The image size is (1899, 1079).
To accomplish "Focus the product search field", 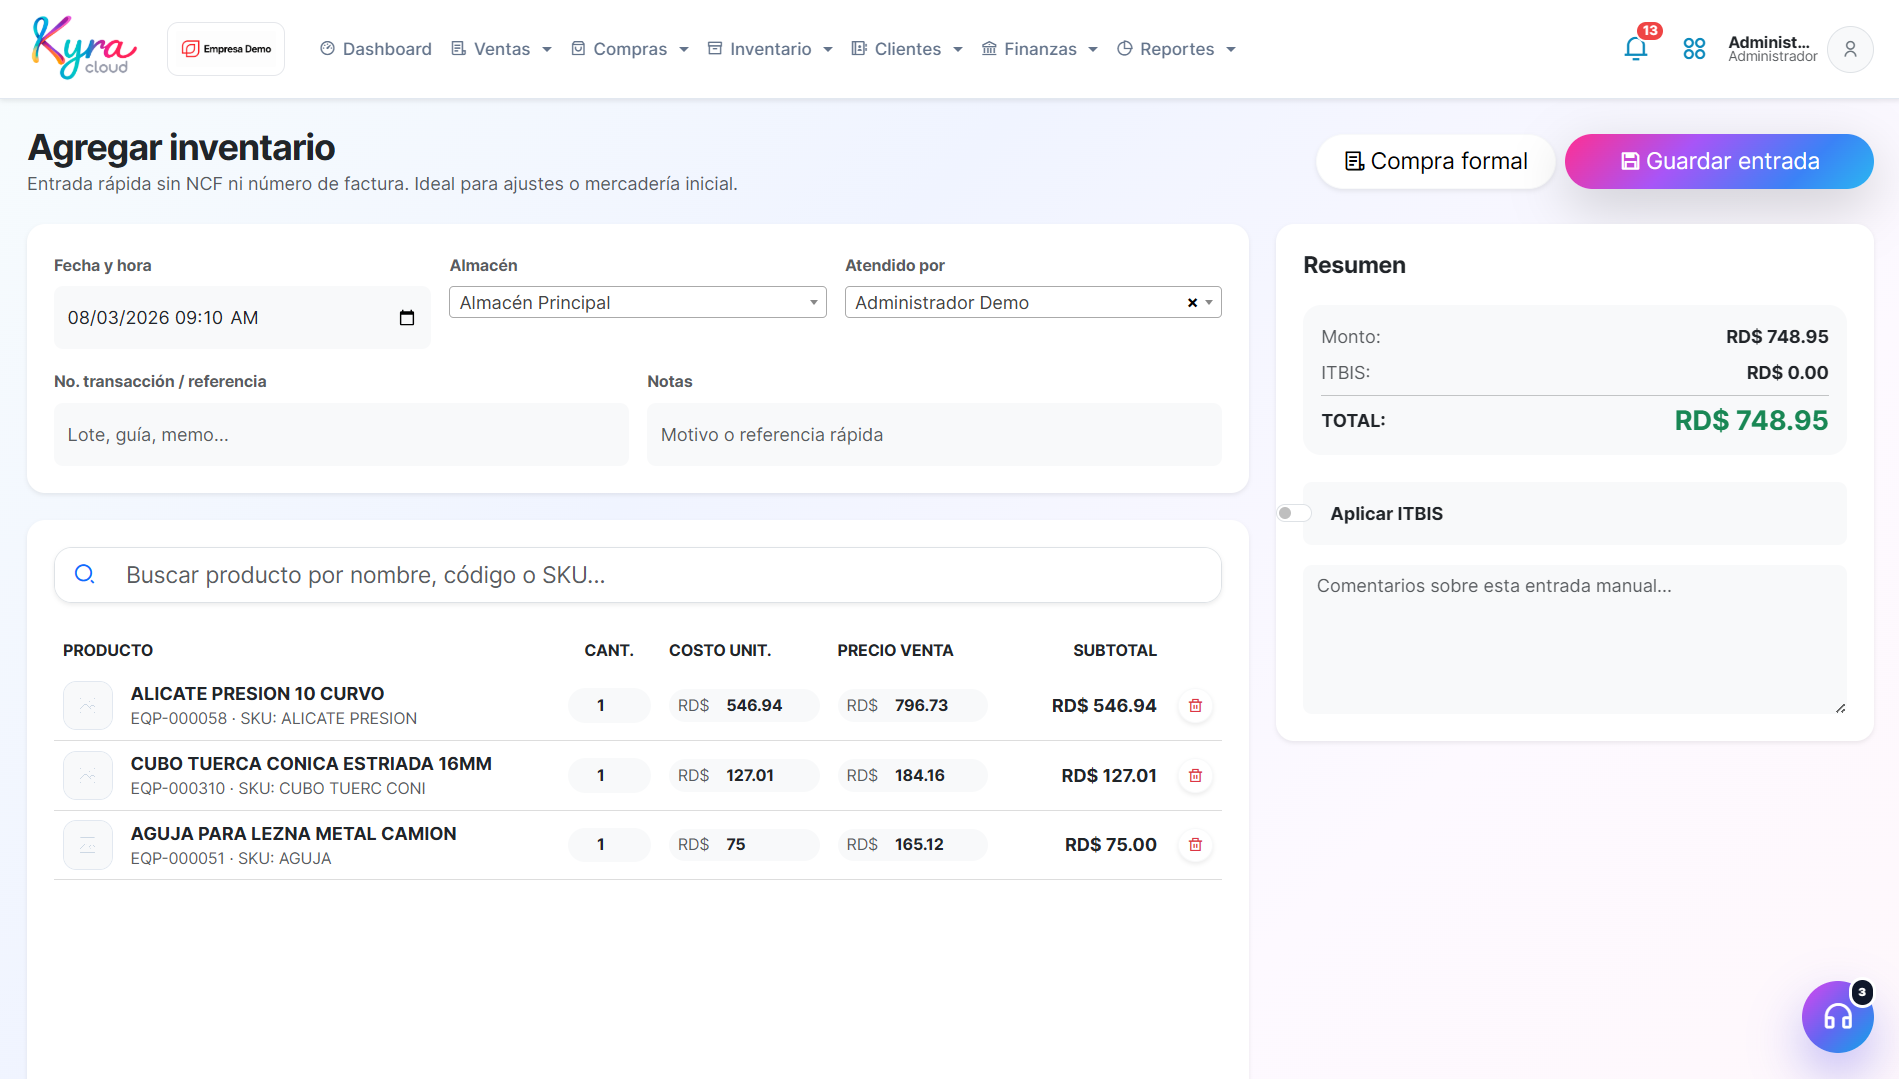I will point(638,575).
